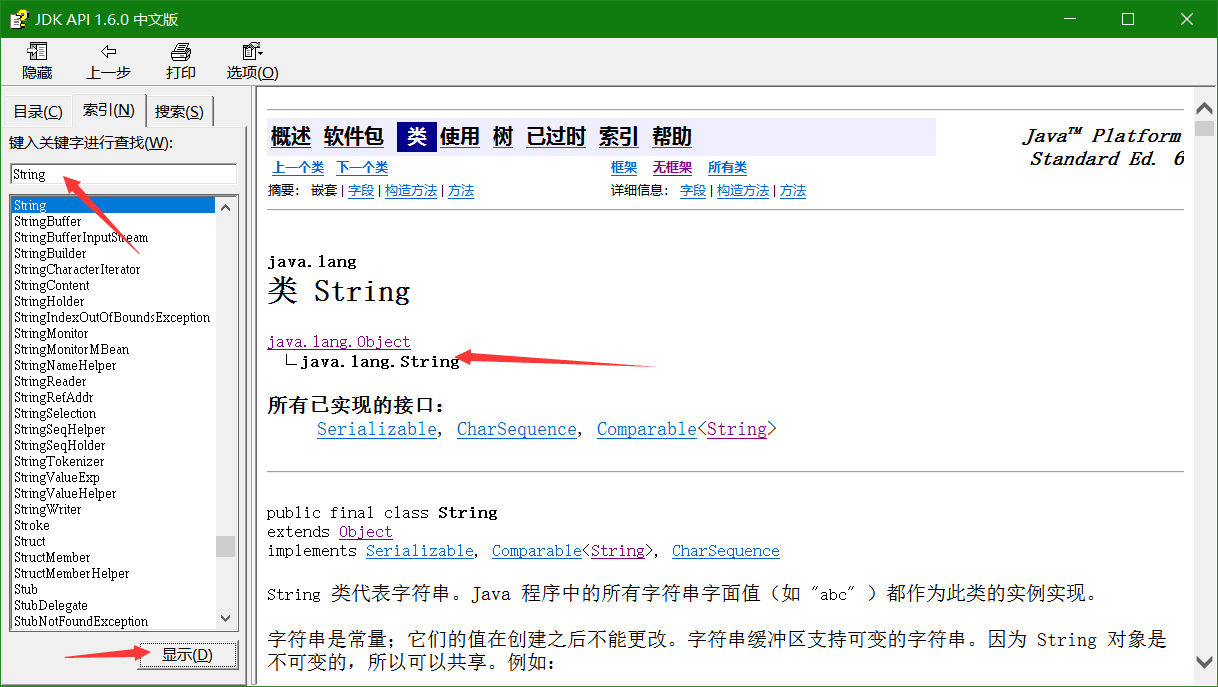1218x687 pixels.
Task: Open the java.lang.Object link
Action: pyautogui.click(x=338, y=341)
